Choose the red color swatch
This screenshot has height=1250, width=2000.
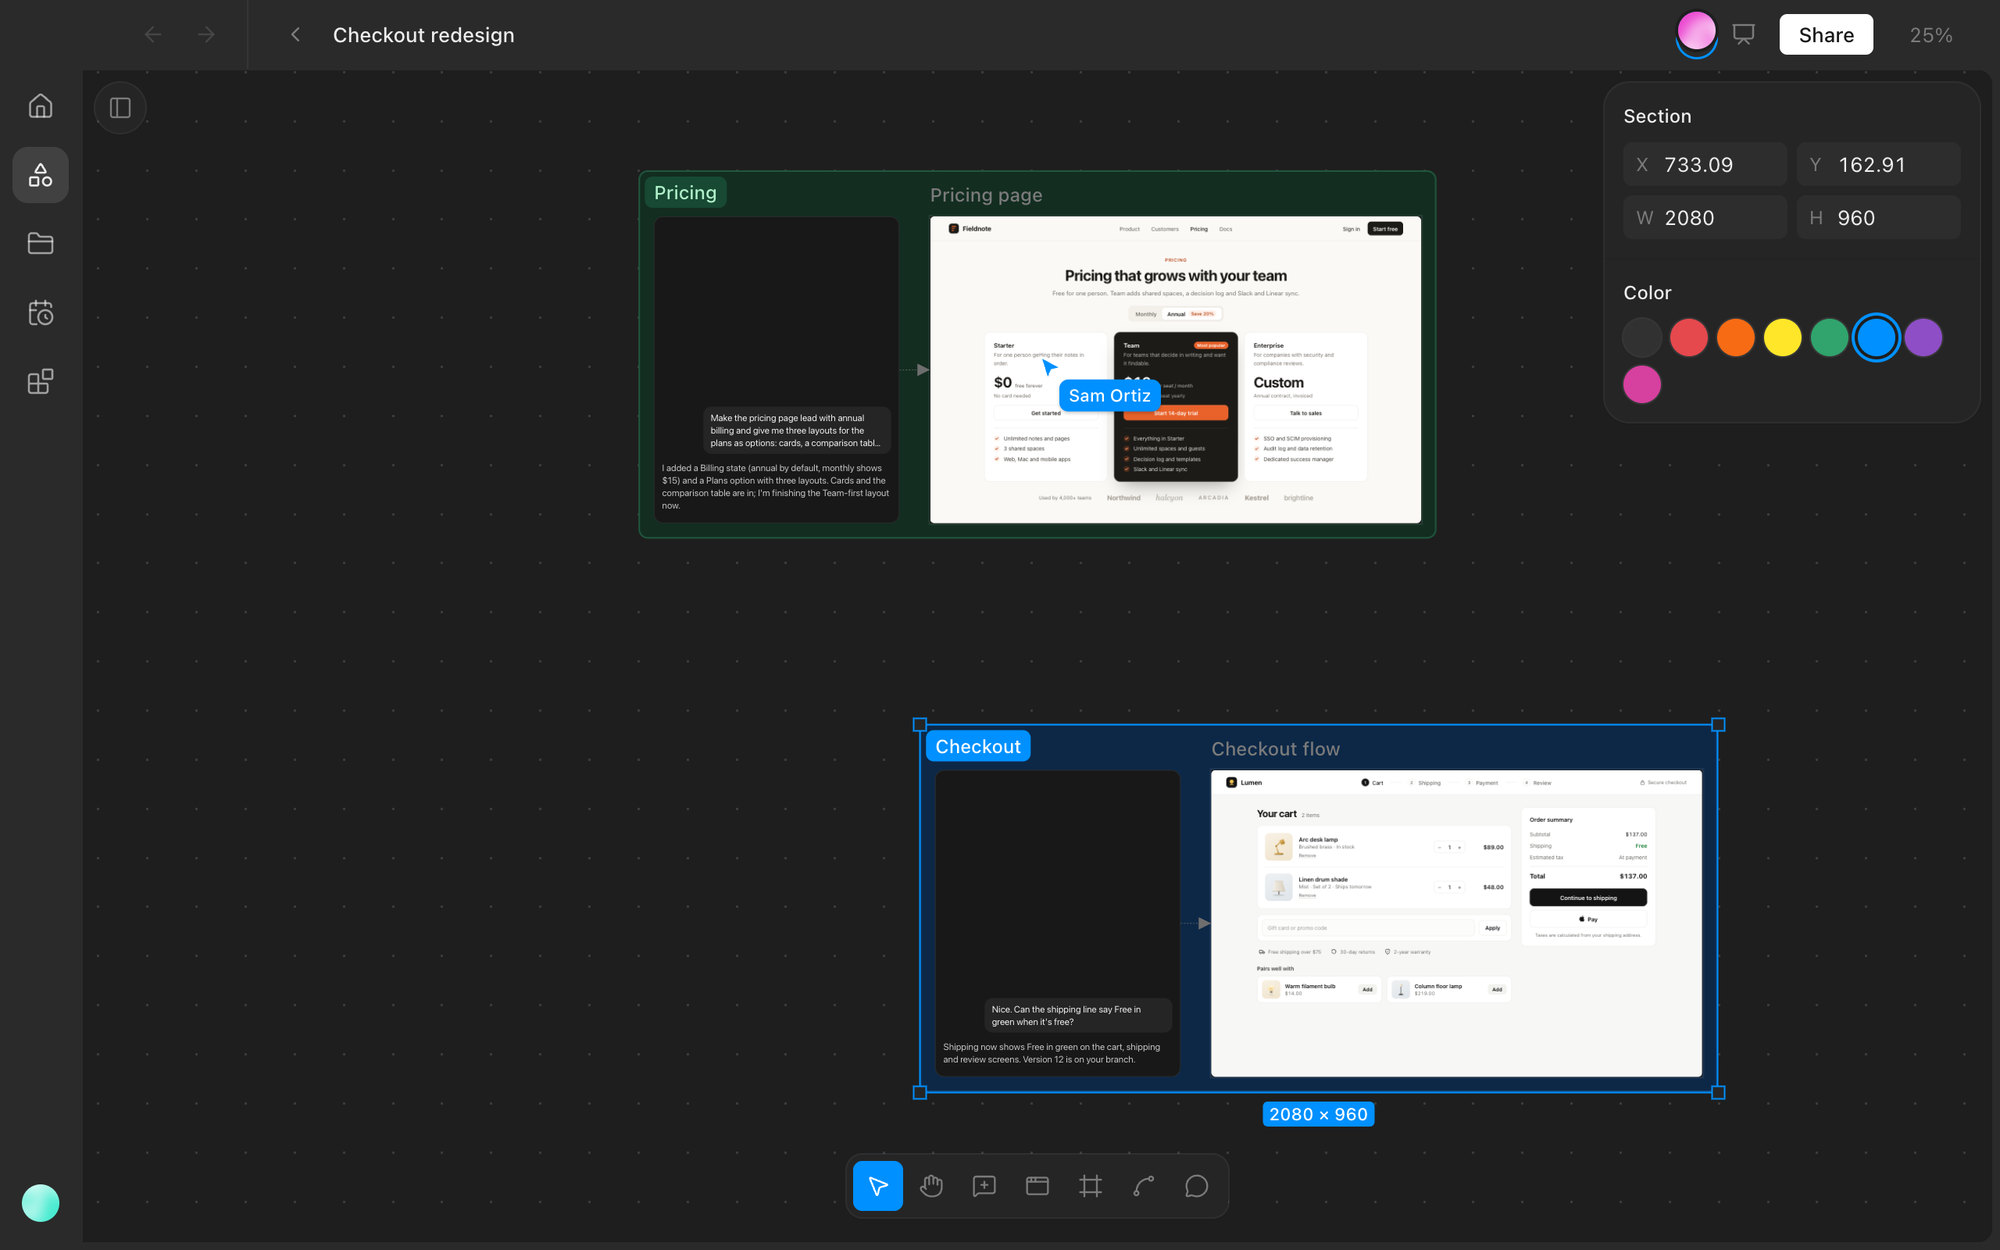[x=1689, y=338]
